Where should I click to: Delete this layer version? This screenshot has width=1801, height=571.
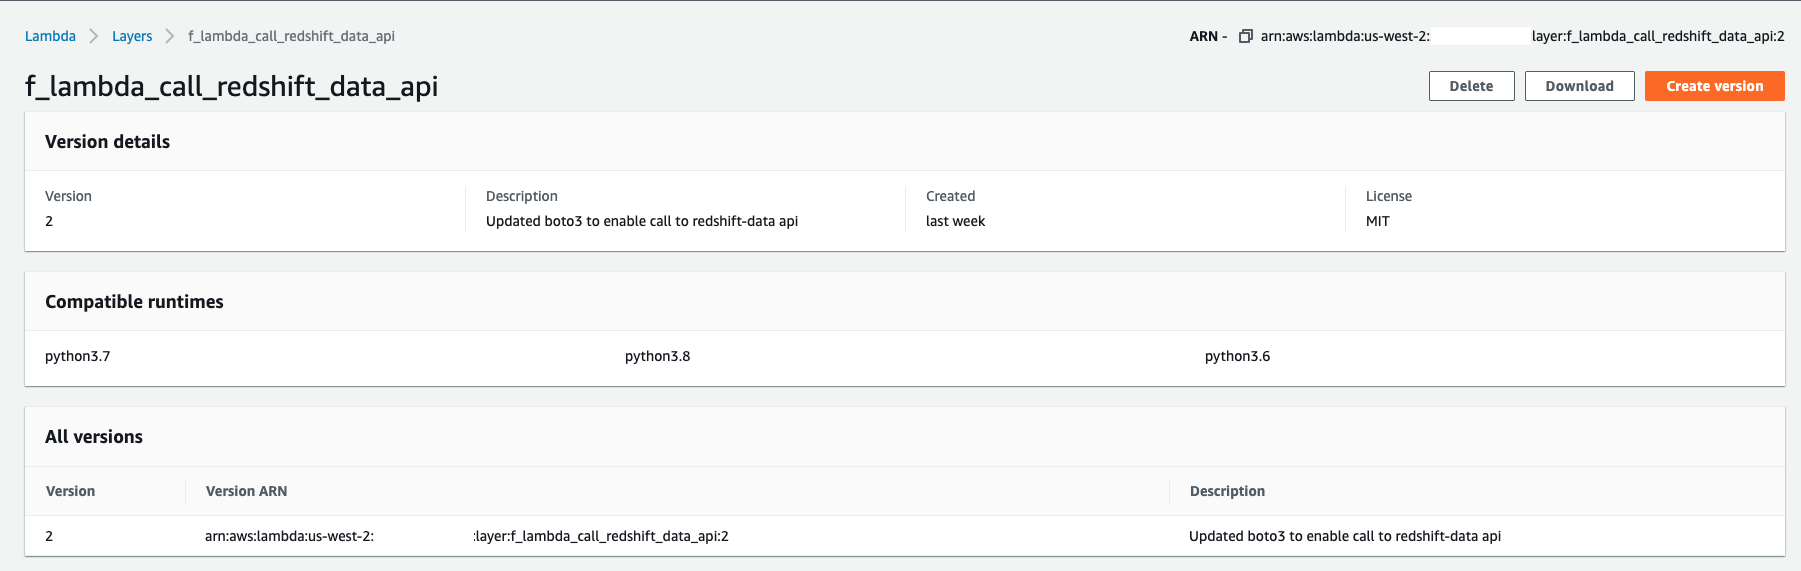click(x=1471, y=86)
